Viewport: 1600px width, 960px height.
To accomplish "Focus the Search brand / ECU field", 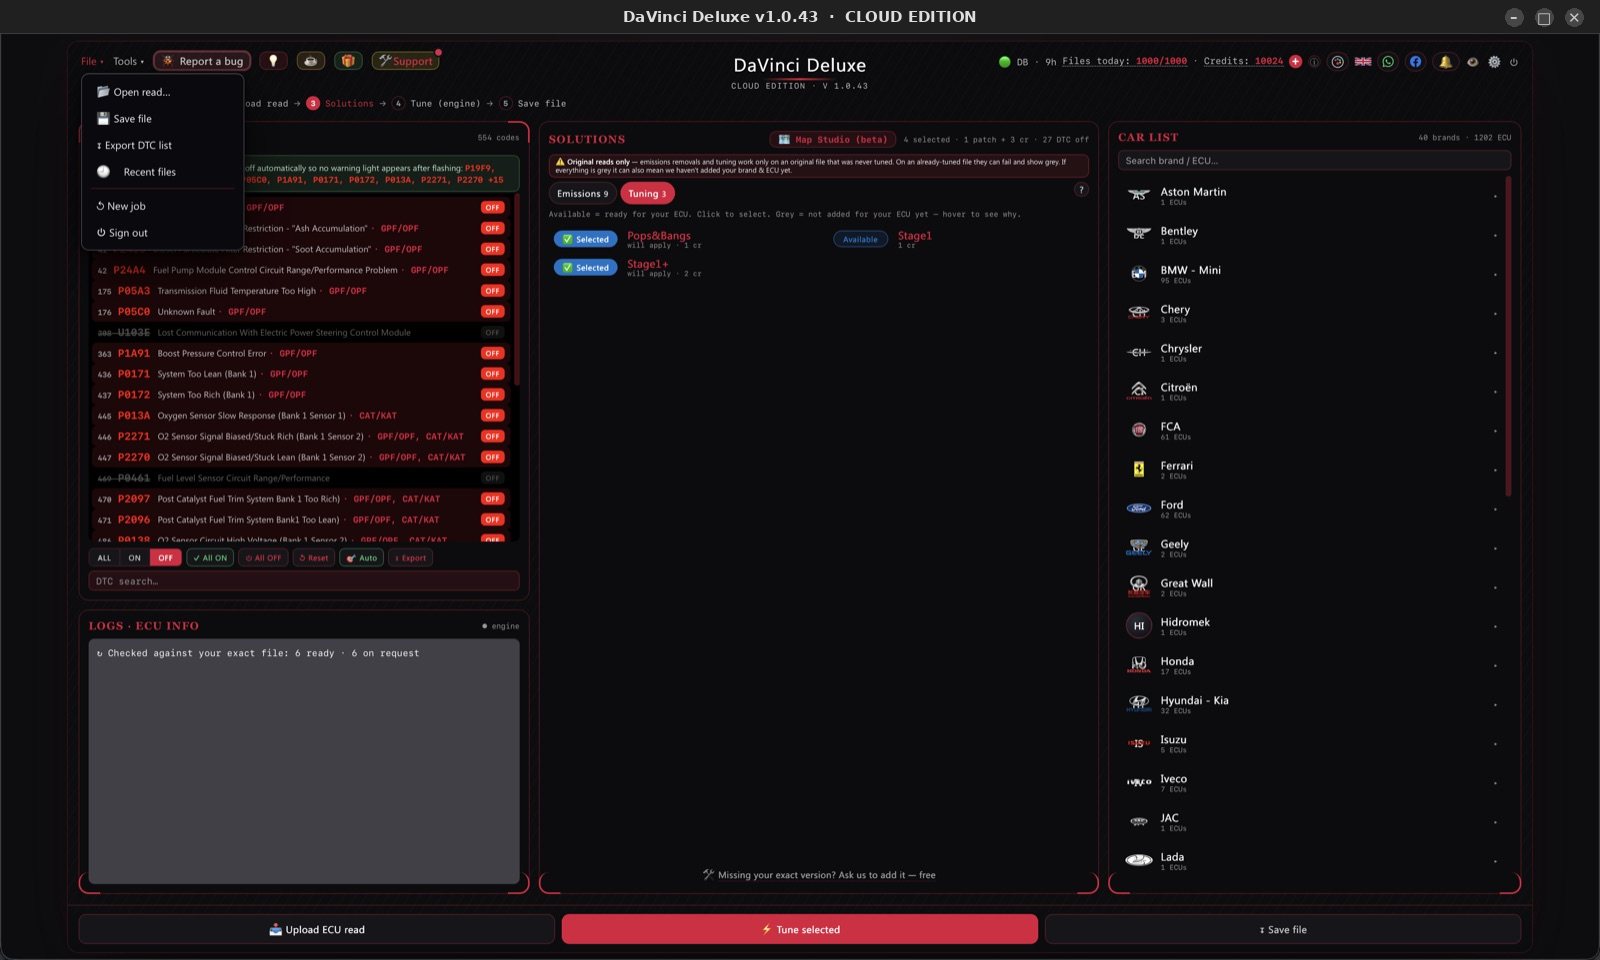I will (1314, 160).
